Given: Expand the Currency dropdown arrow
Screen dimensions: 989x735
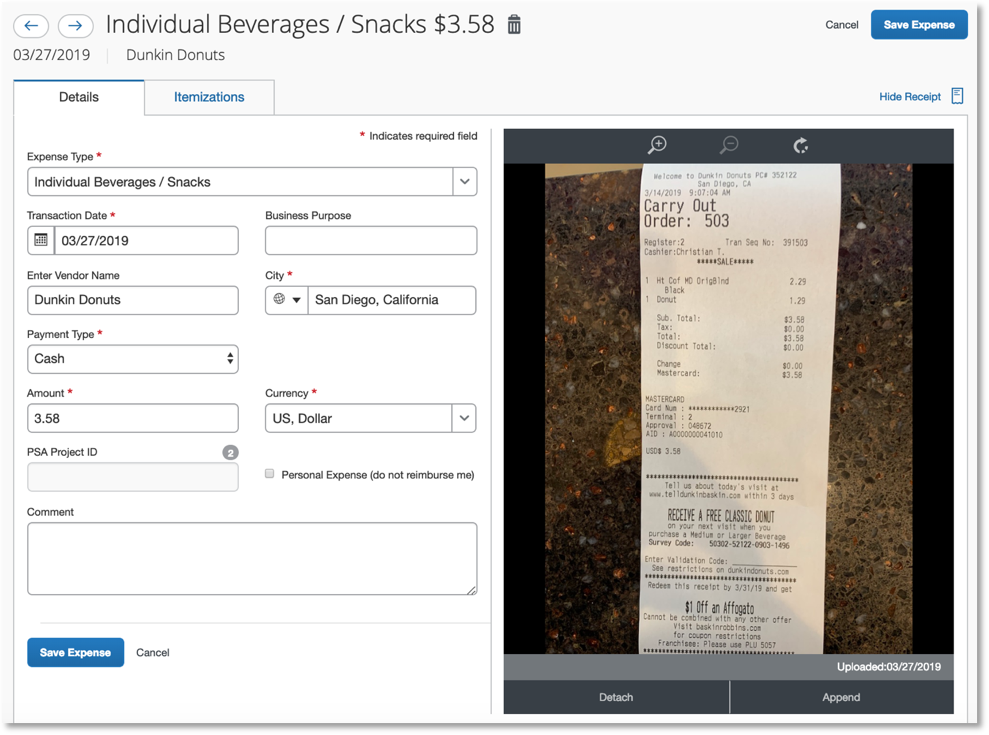Looking at the screenshot, I should pos(464,418).
